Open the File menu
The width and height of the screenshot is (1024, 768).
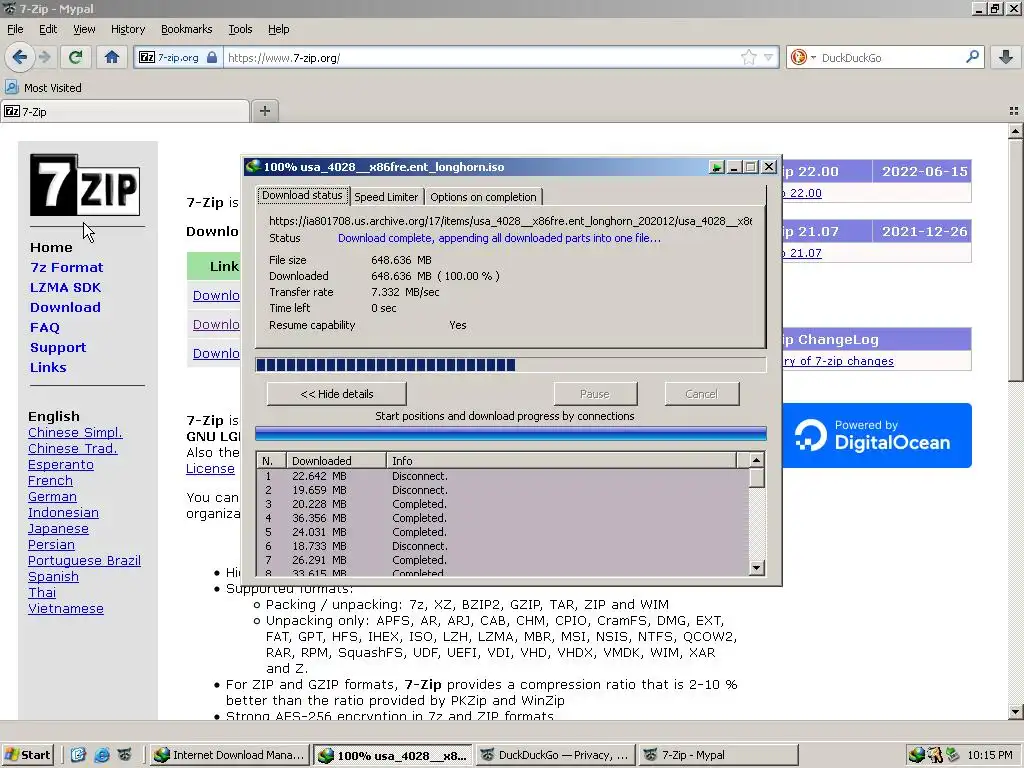(x=15, y=29)
